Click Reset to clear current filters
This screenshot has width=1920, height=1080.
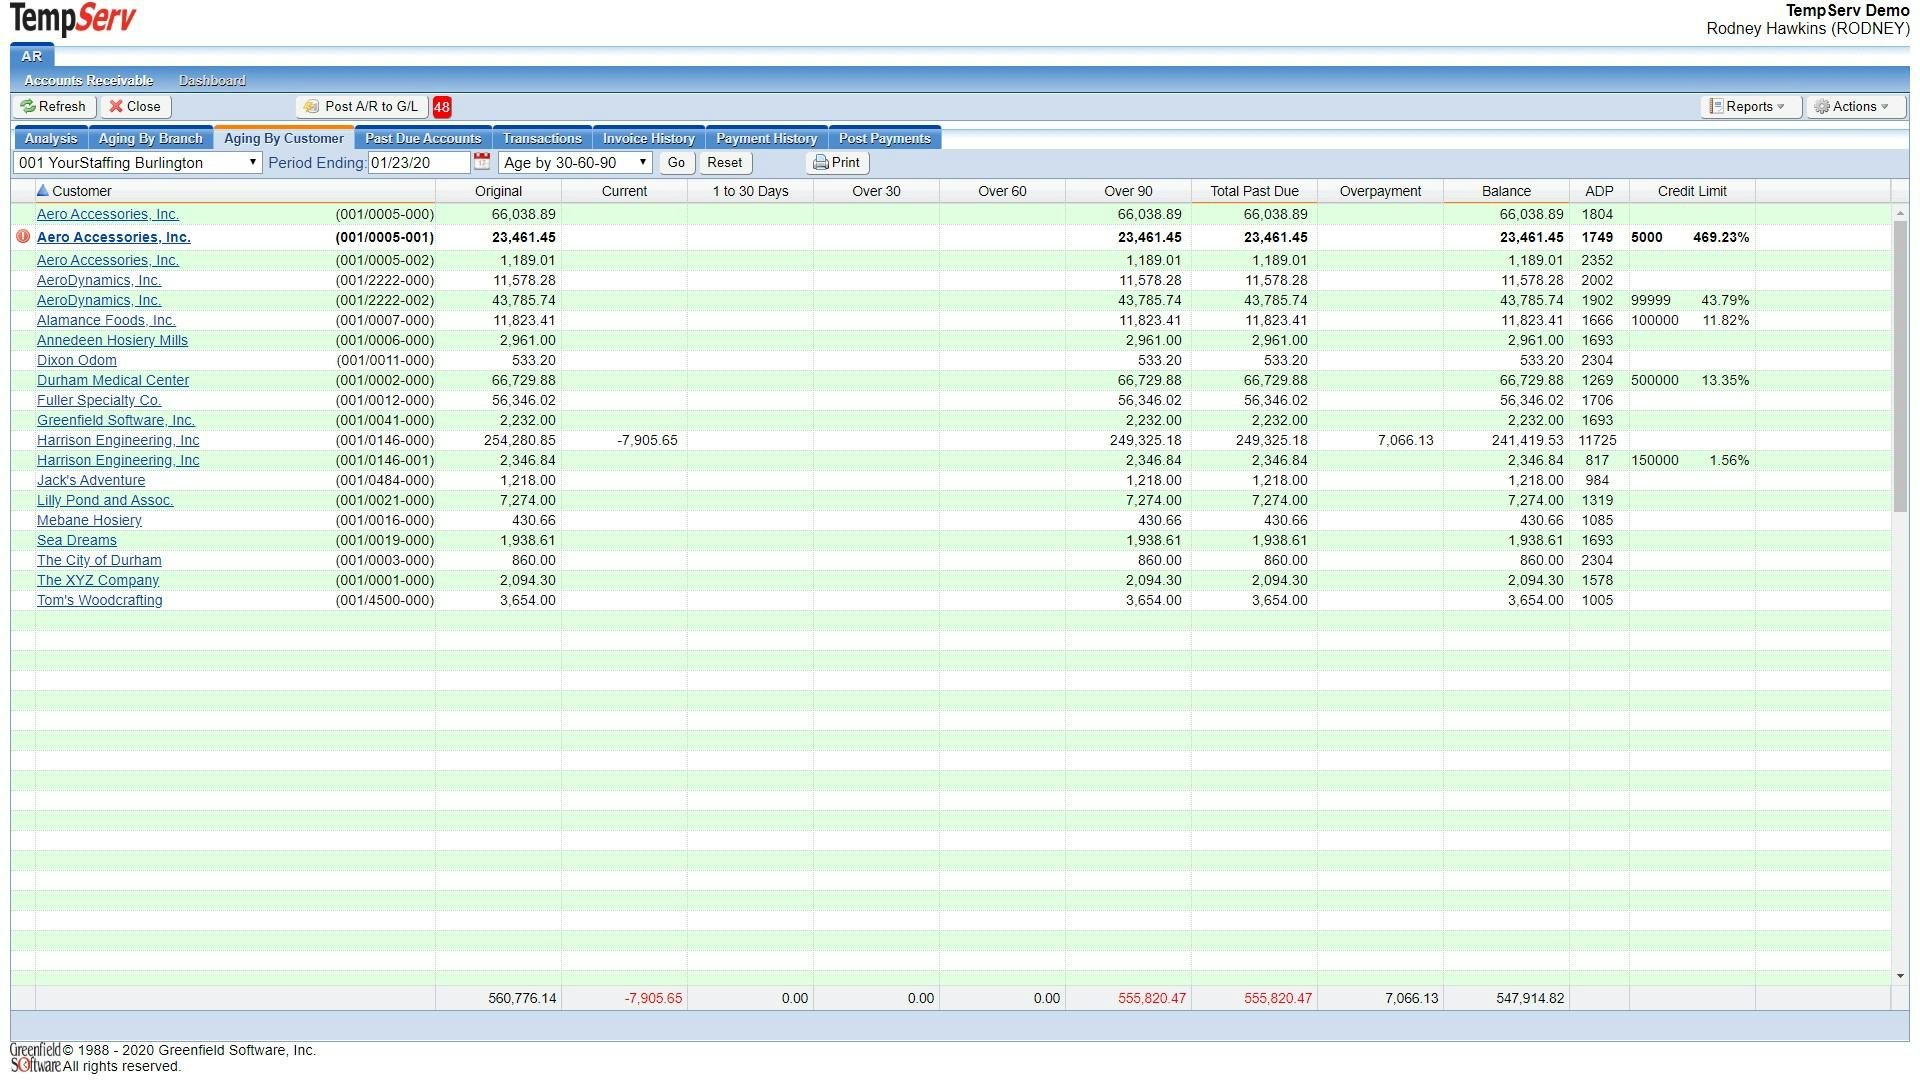(x=724, y=162)
